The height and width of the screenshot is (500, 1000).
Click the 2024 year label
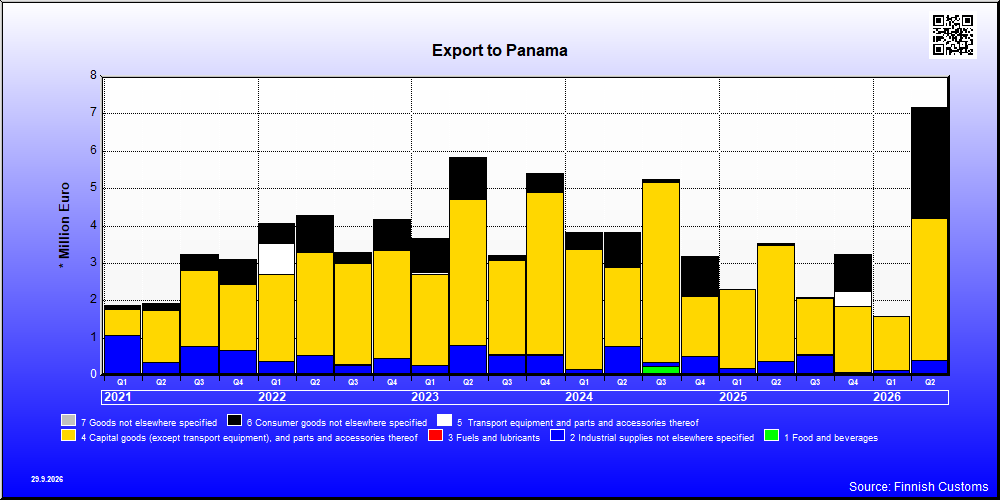click(579, 397)
